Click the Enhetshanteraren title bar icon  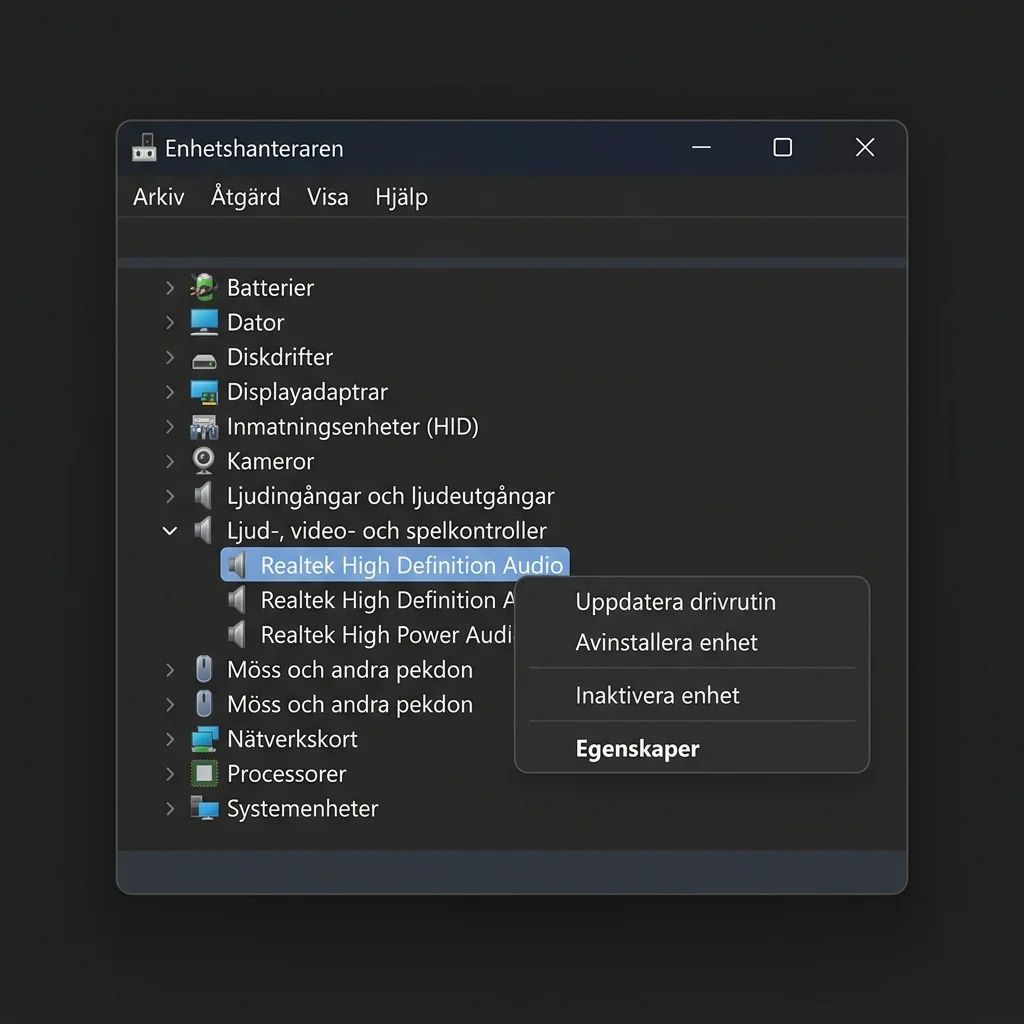click(144, 148)
